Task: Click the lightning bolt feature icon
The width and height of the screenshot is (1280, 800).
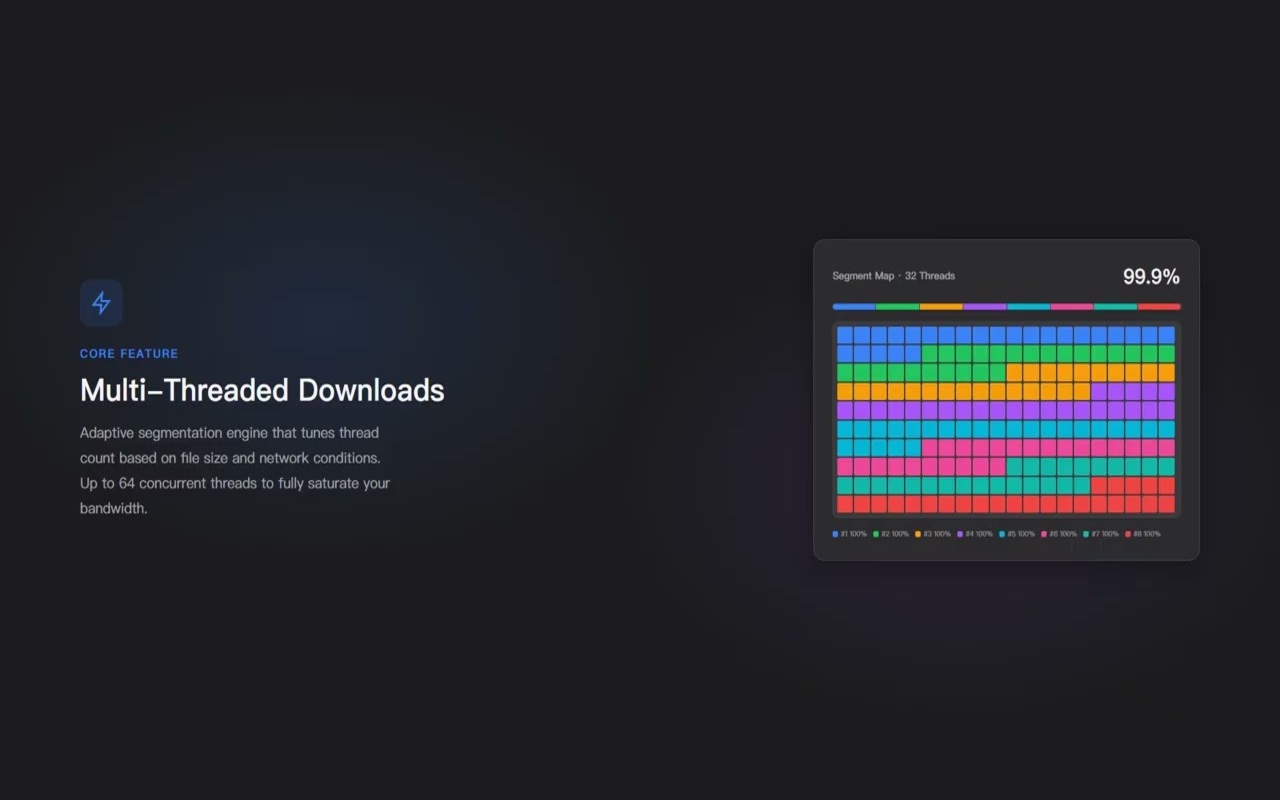Action: pos(101,303)
